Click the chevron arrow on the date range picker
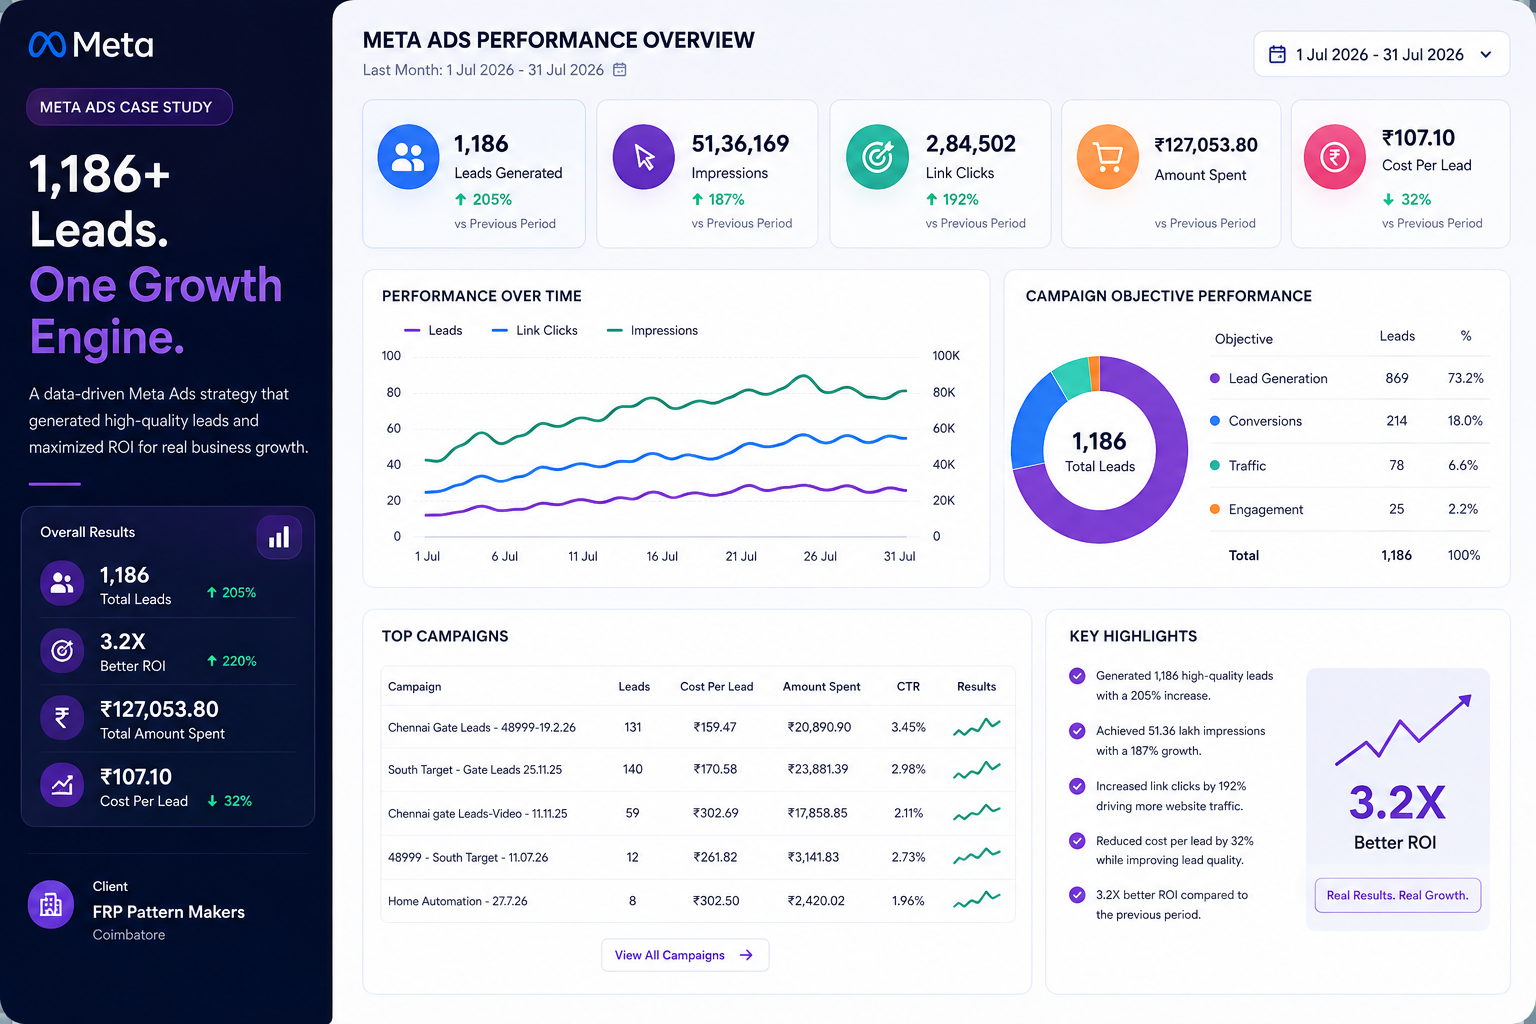Viewport: 1536px width, 1024px height. tap(1486, 55)
